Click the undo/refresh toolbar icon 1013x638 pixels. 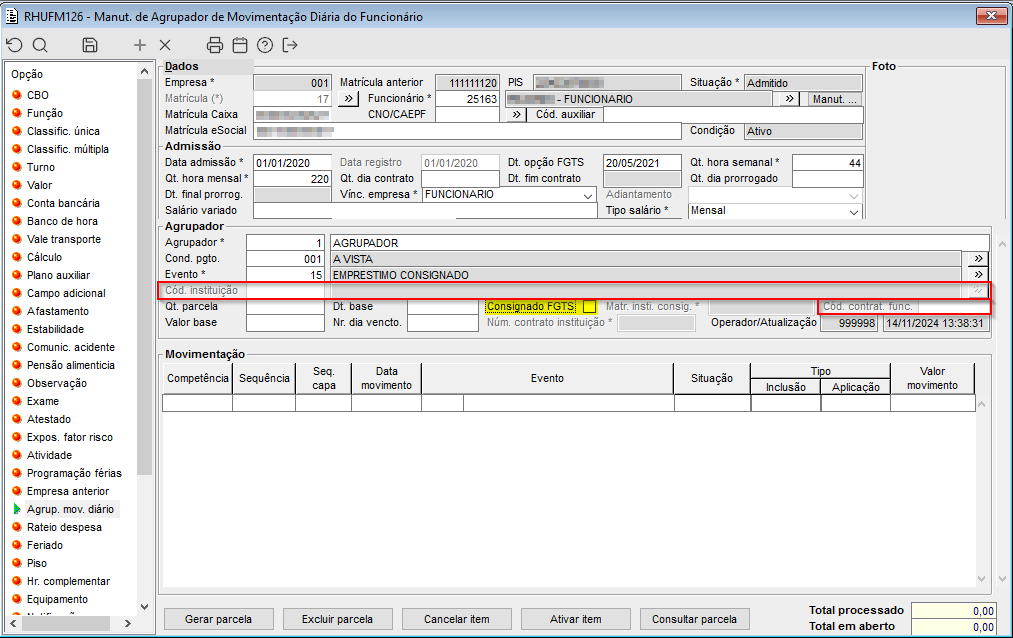[14, 45]
